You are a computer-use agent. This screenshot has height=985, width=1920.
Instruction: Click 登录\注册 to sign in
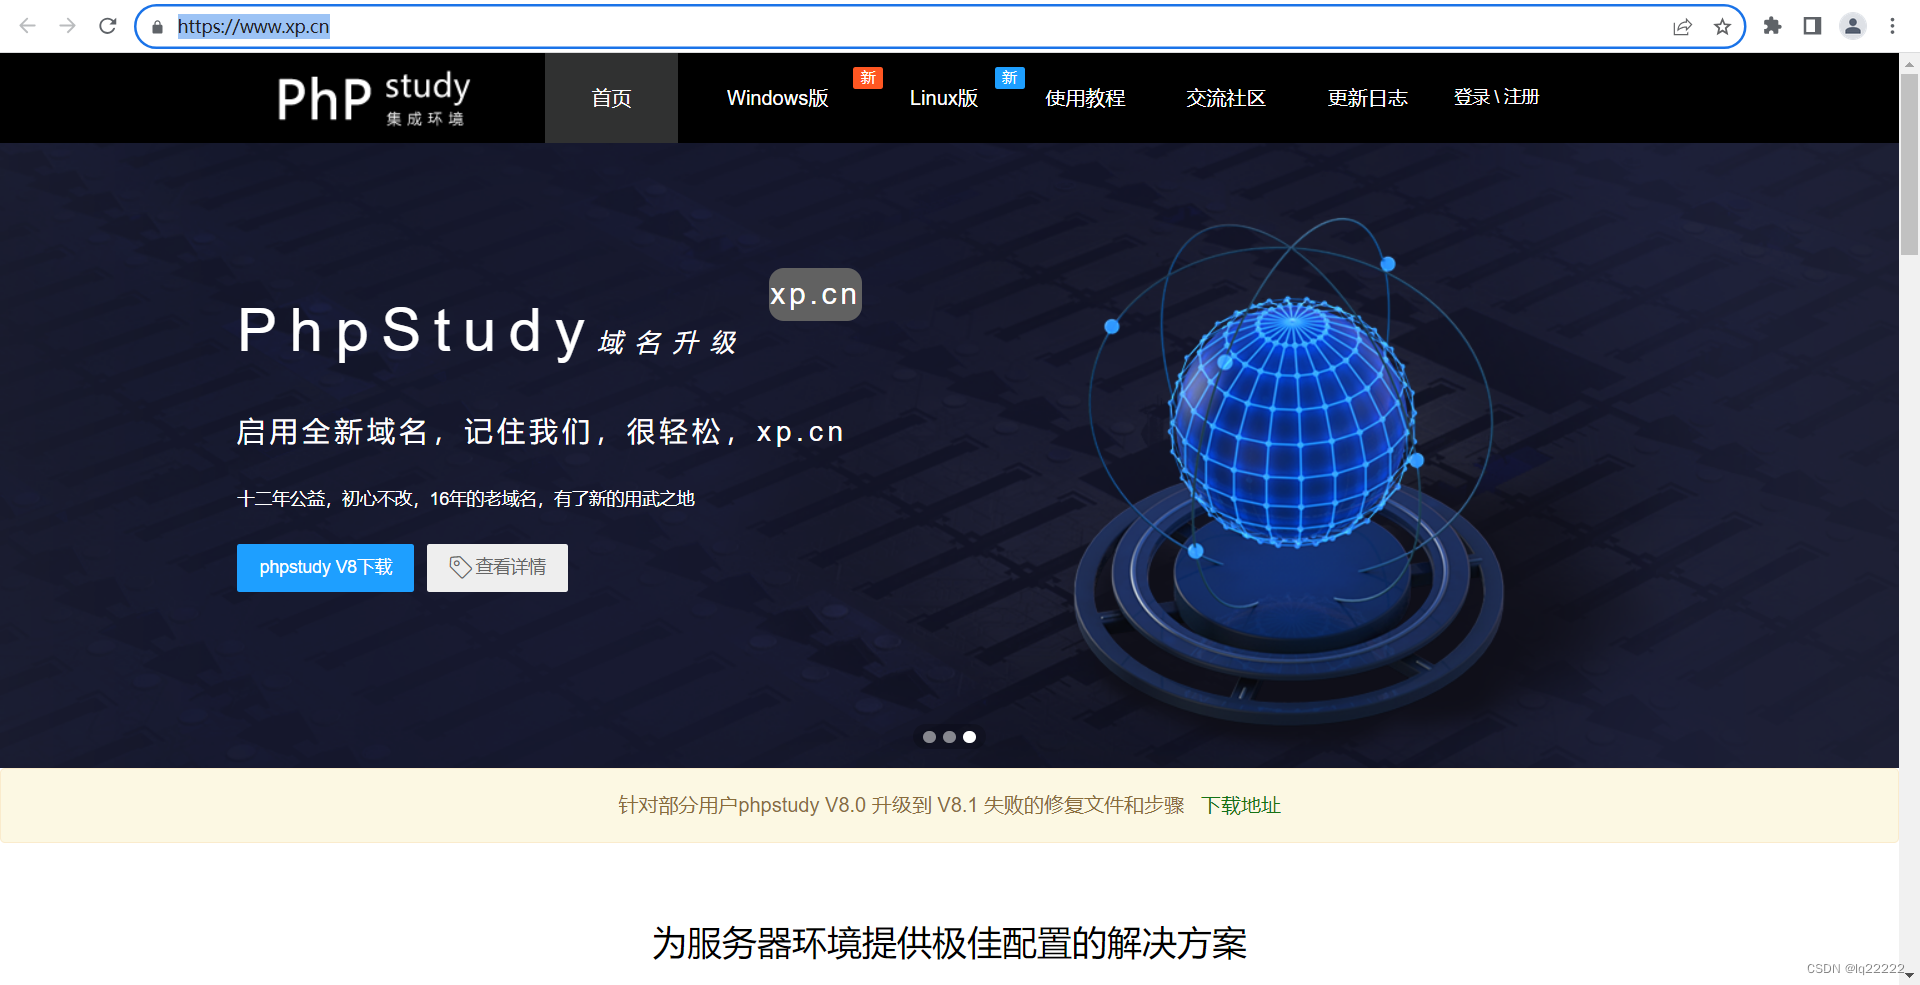(1497, 97)
